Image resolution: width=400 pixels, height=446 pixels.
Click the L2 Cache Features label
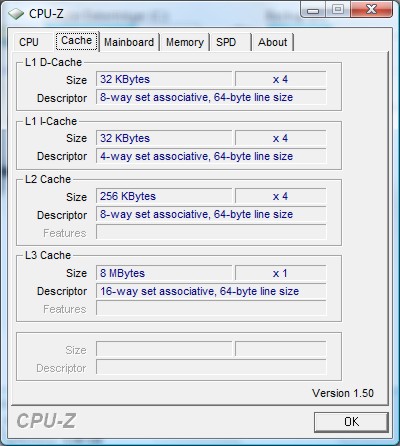pyautogui.click(x=65, y=233)
